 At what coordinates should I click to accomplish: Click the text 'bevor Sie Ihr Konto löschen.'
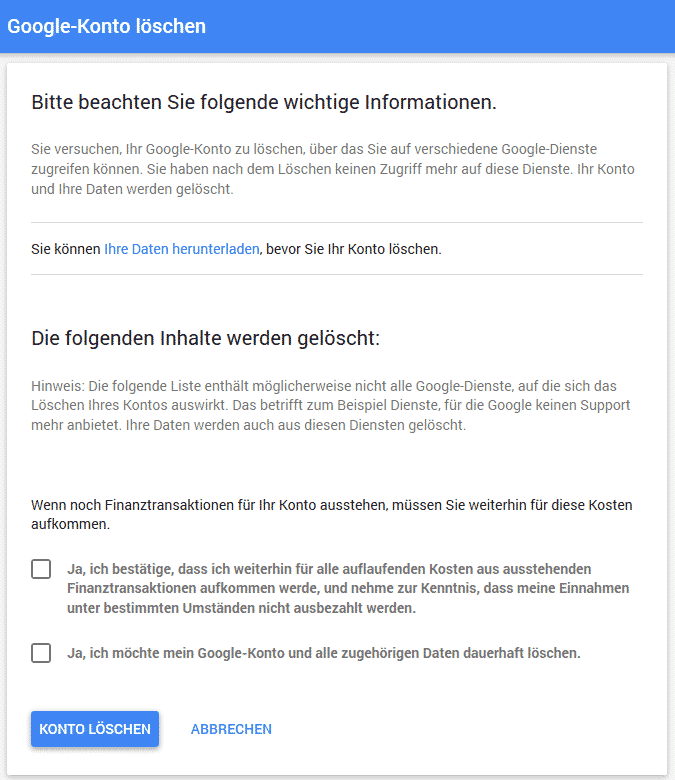354,249
